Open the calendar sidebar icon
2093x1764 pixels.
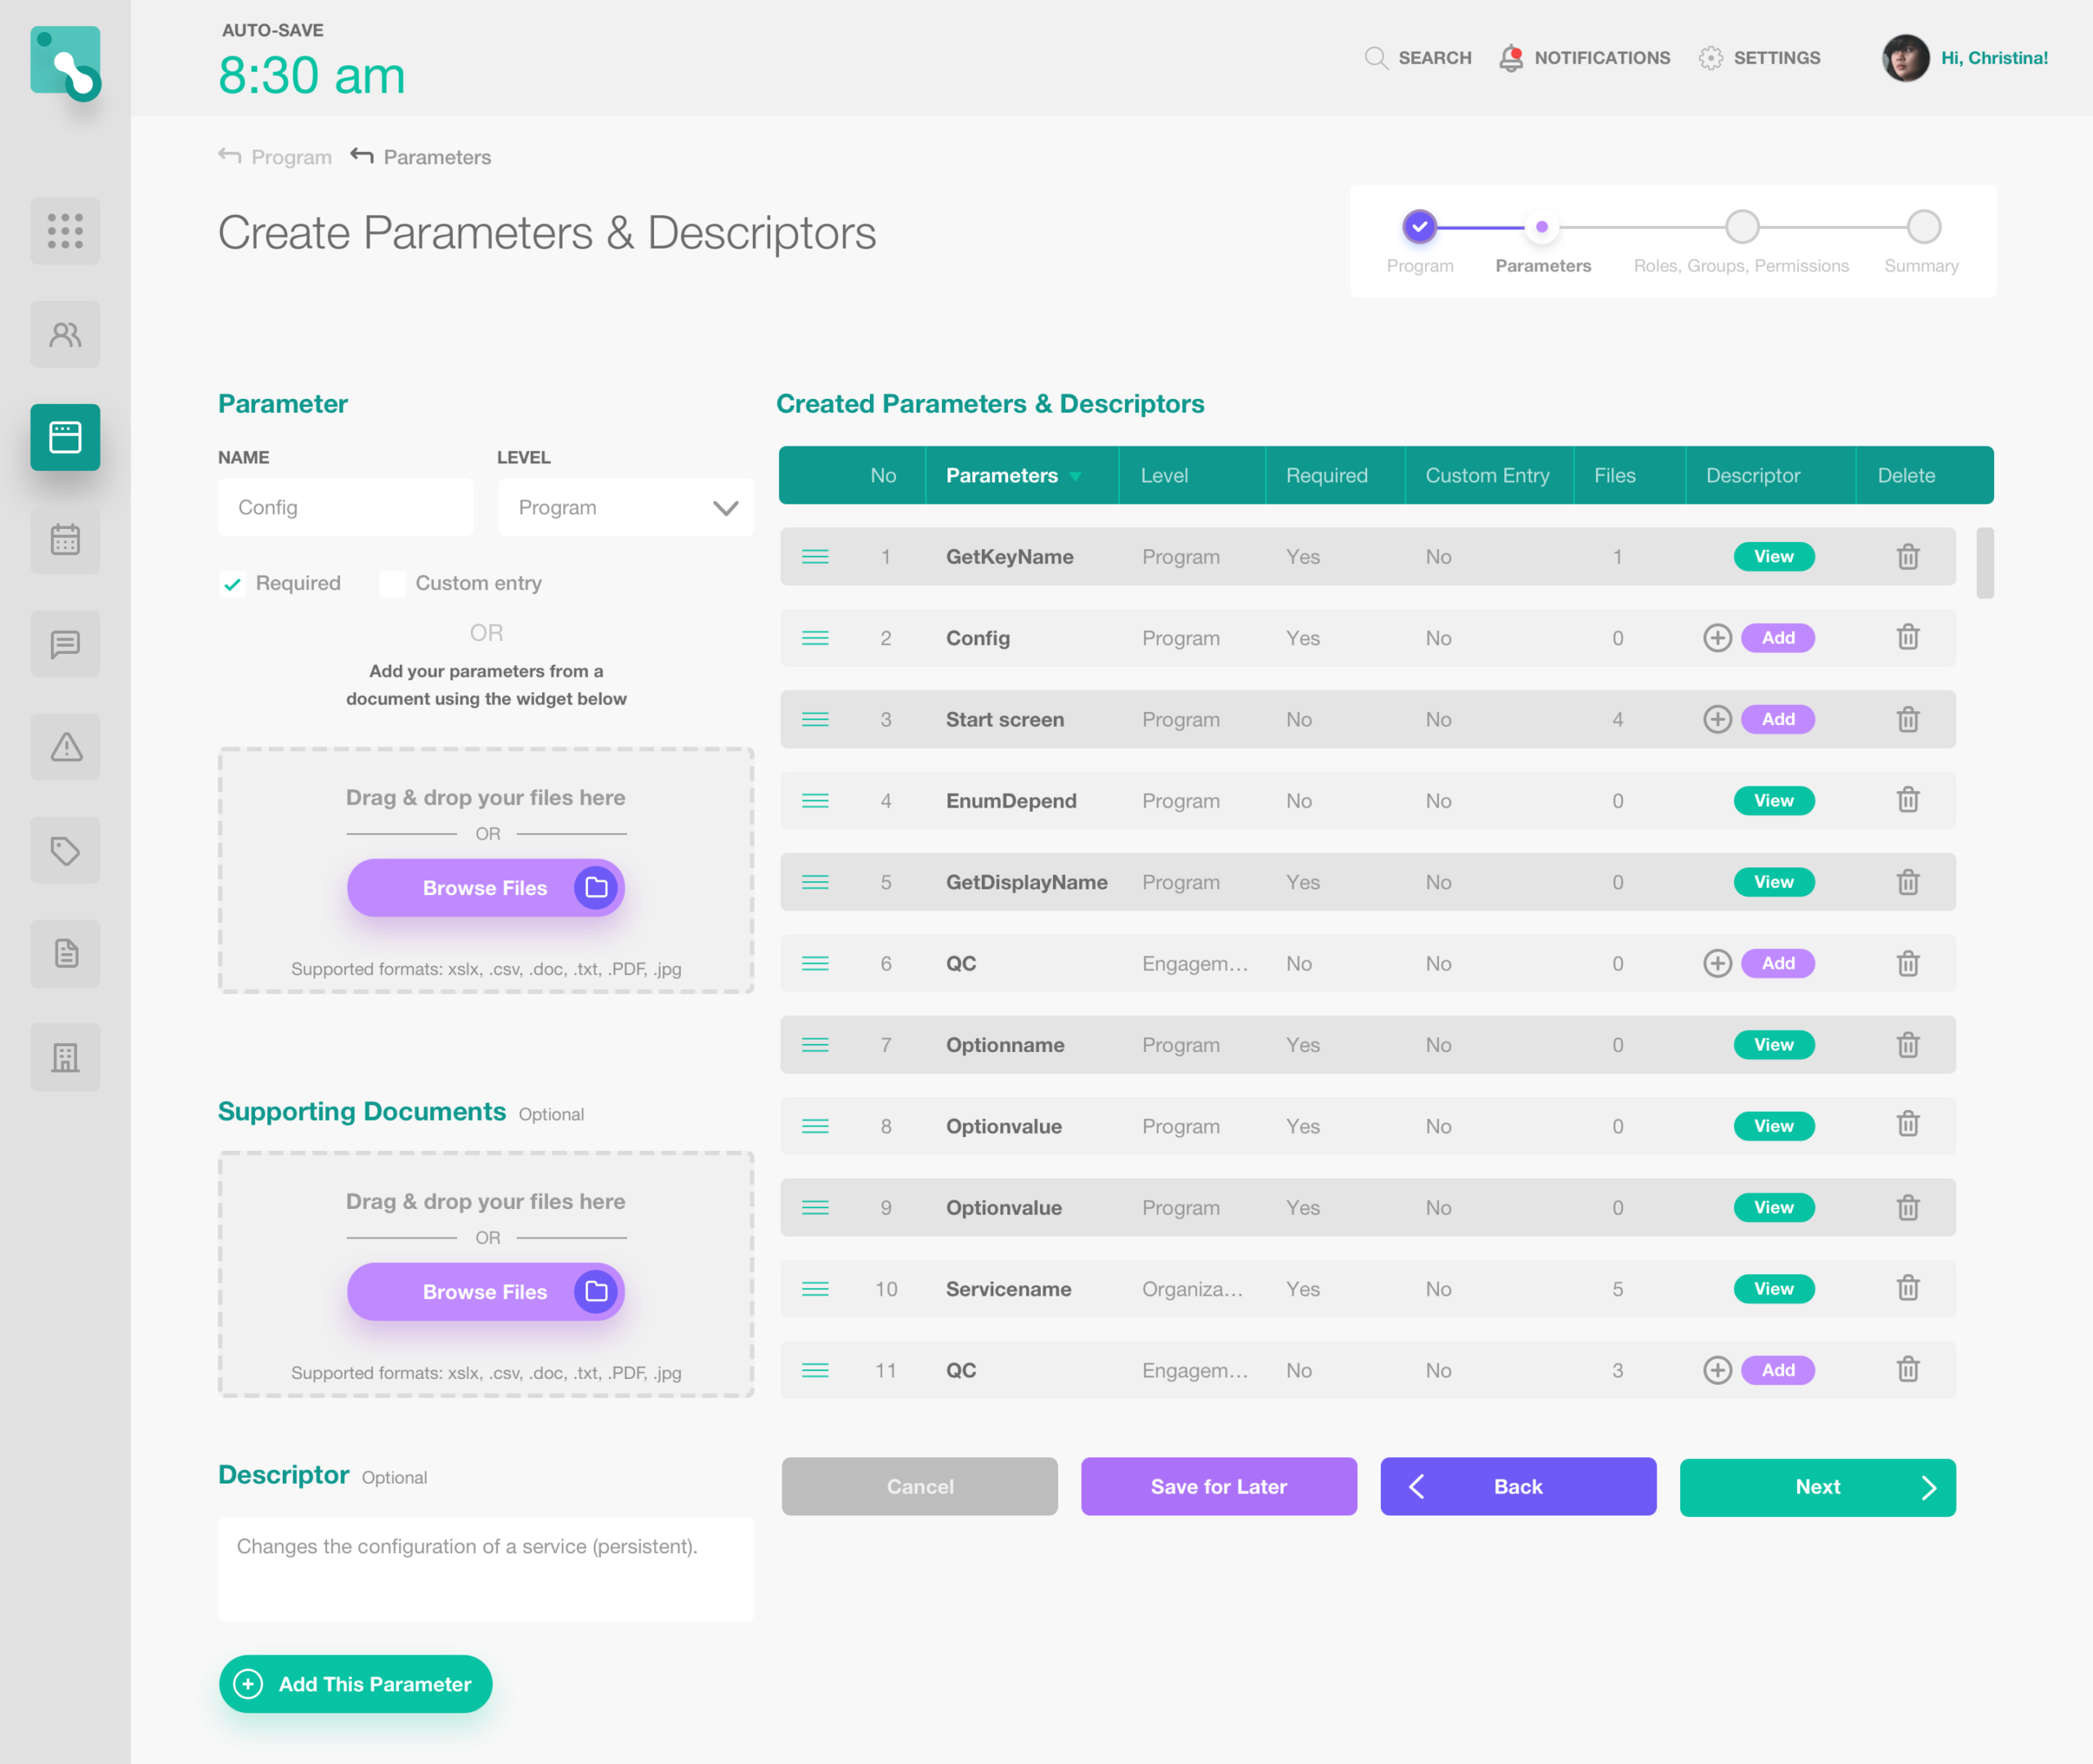coord(65,540)
